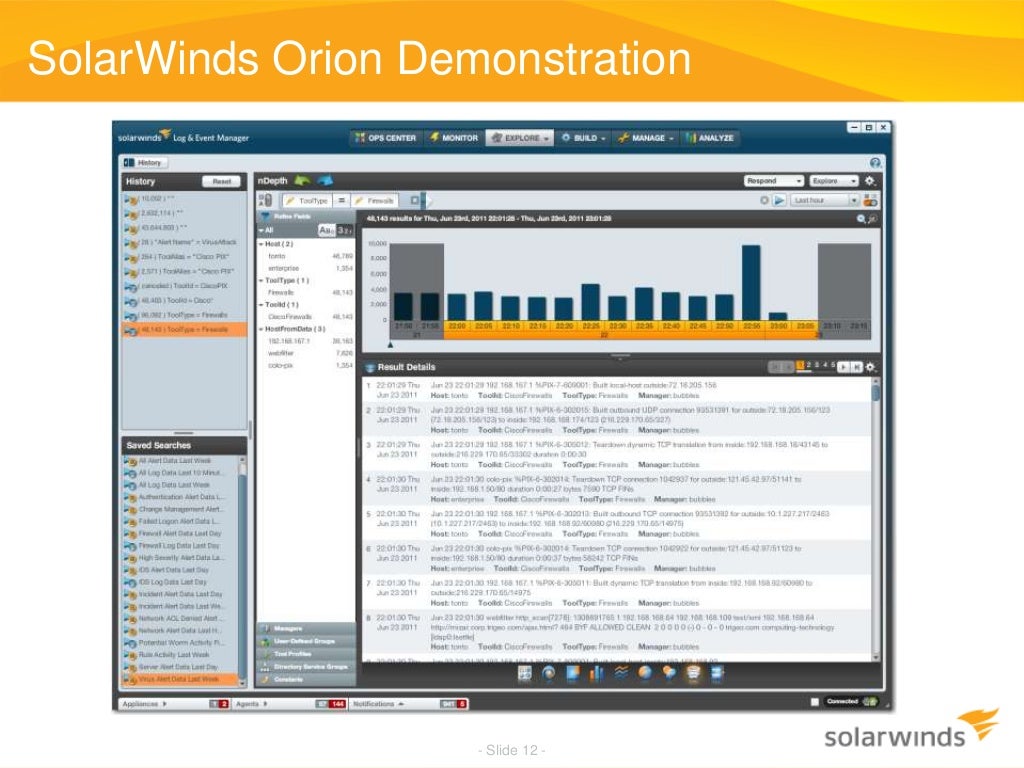This screenshot has height=768, width=1024.
Task: Open 'Virus Alert Data Last Week' saved search
Action: tap(180, 679)
